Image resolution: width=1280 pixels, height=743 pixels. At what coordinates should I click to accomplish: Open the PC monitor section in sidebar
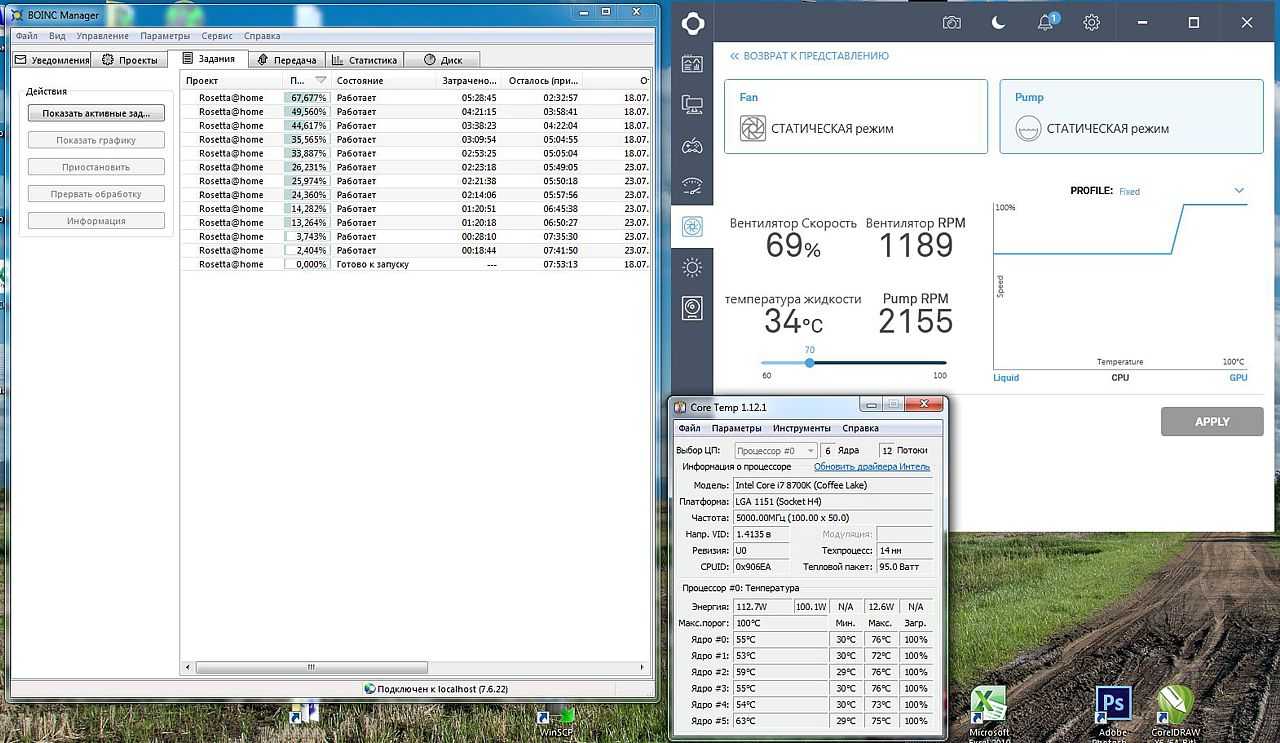click(692, 104)
